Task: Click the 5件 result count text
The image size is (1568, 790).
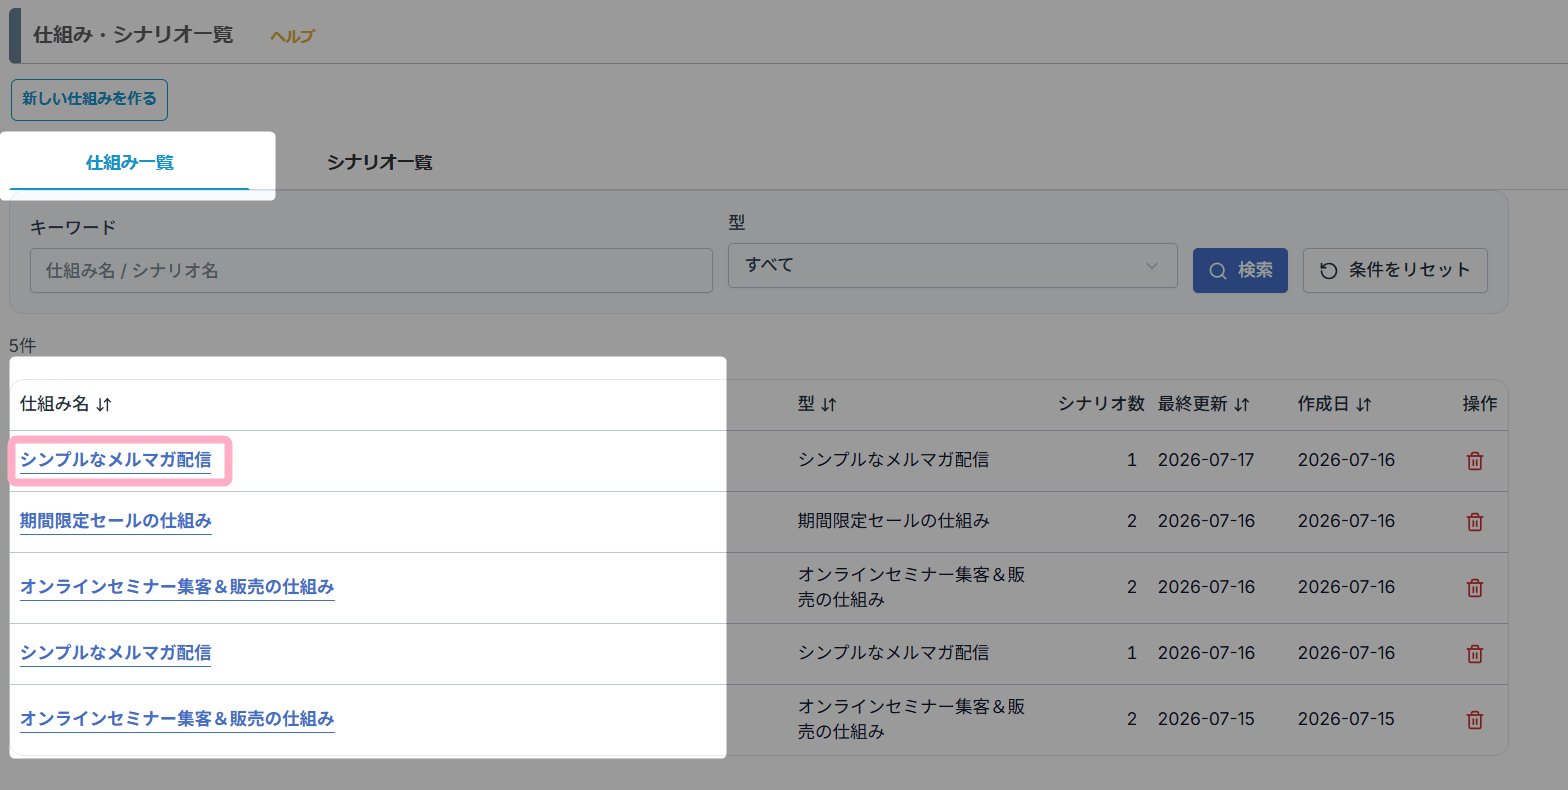Action: [x=22, y=346]
